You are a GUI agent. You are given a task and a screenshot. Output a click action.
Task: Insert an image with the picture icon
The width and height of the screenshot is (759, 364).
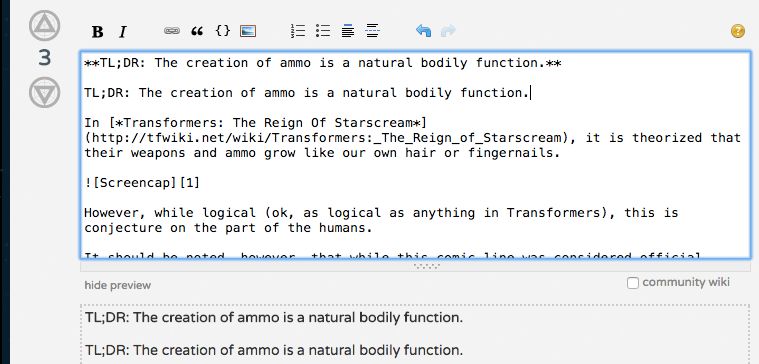248,31
